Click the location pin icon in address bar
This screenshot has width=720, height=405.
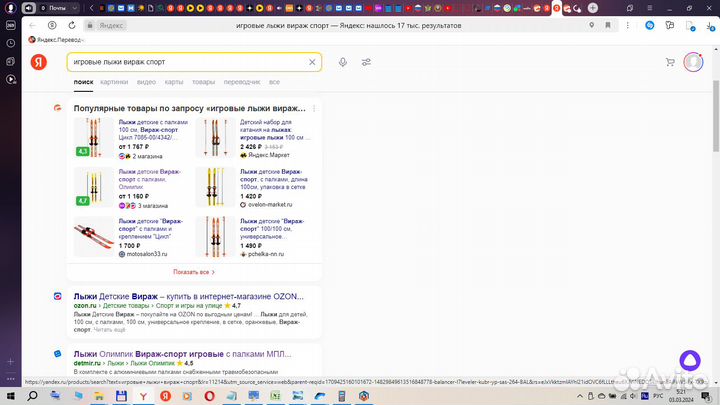tap(591, 25)
